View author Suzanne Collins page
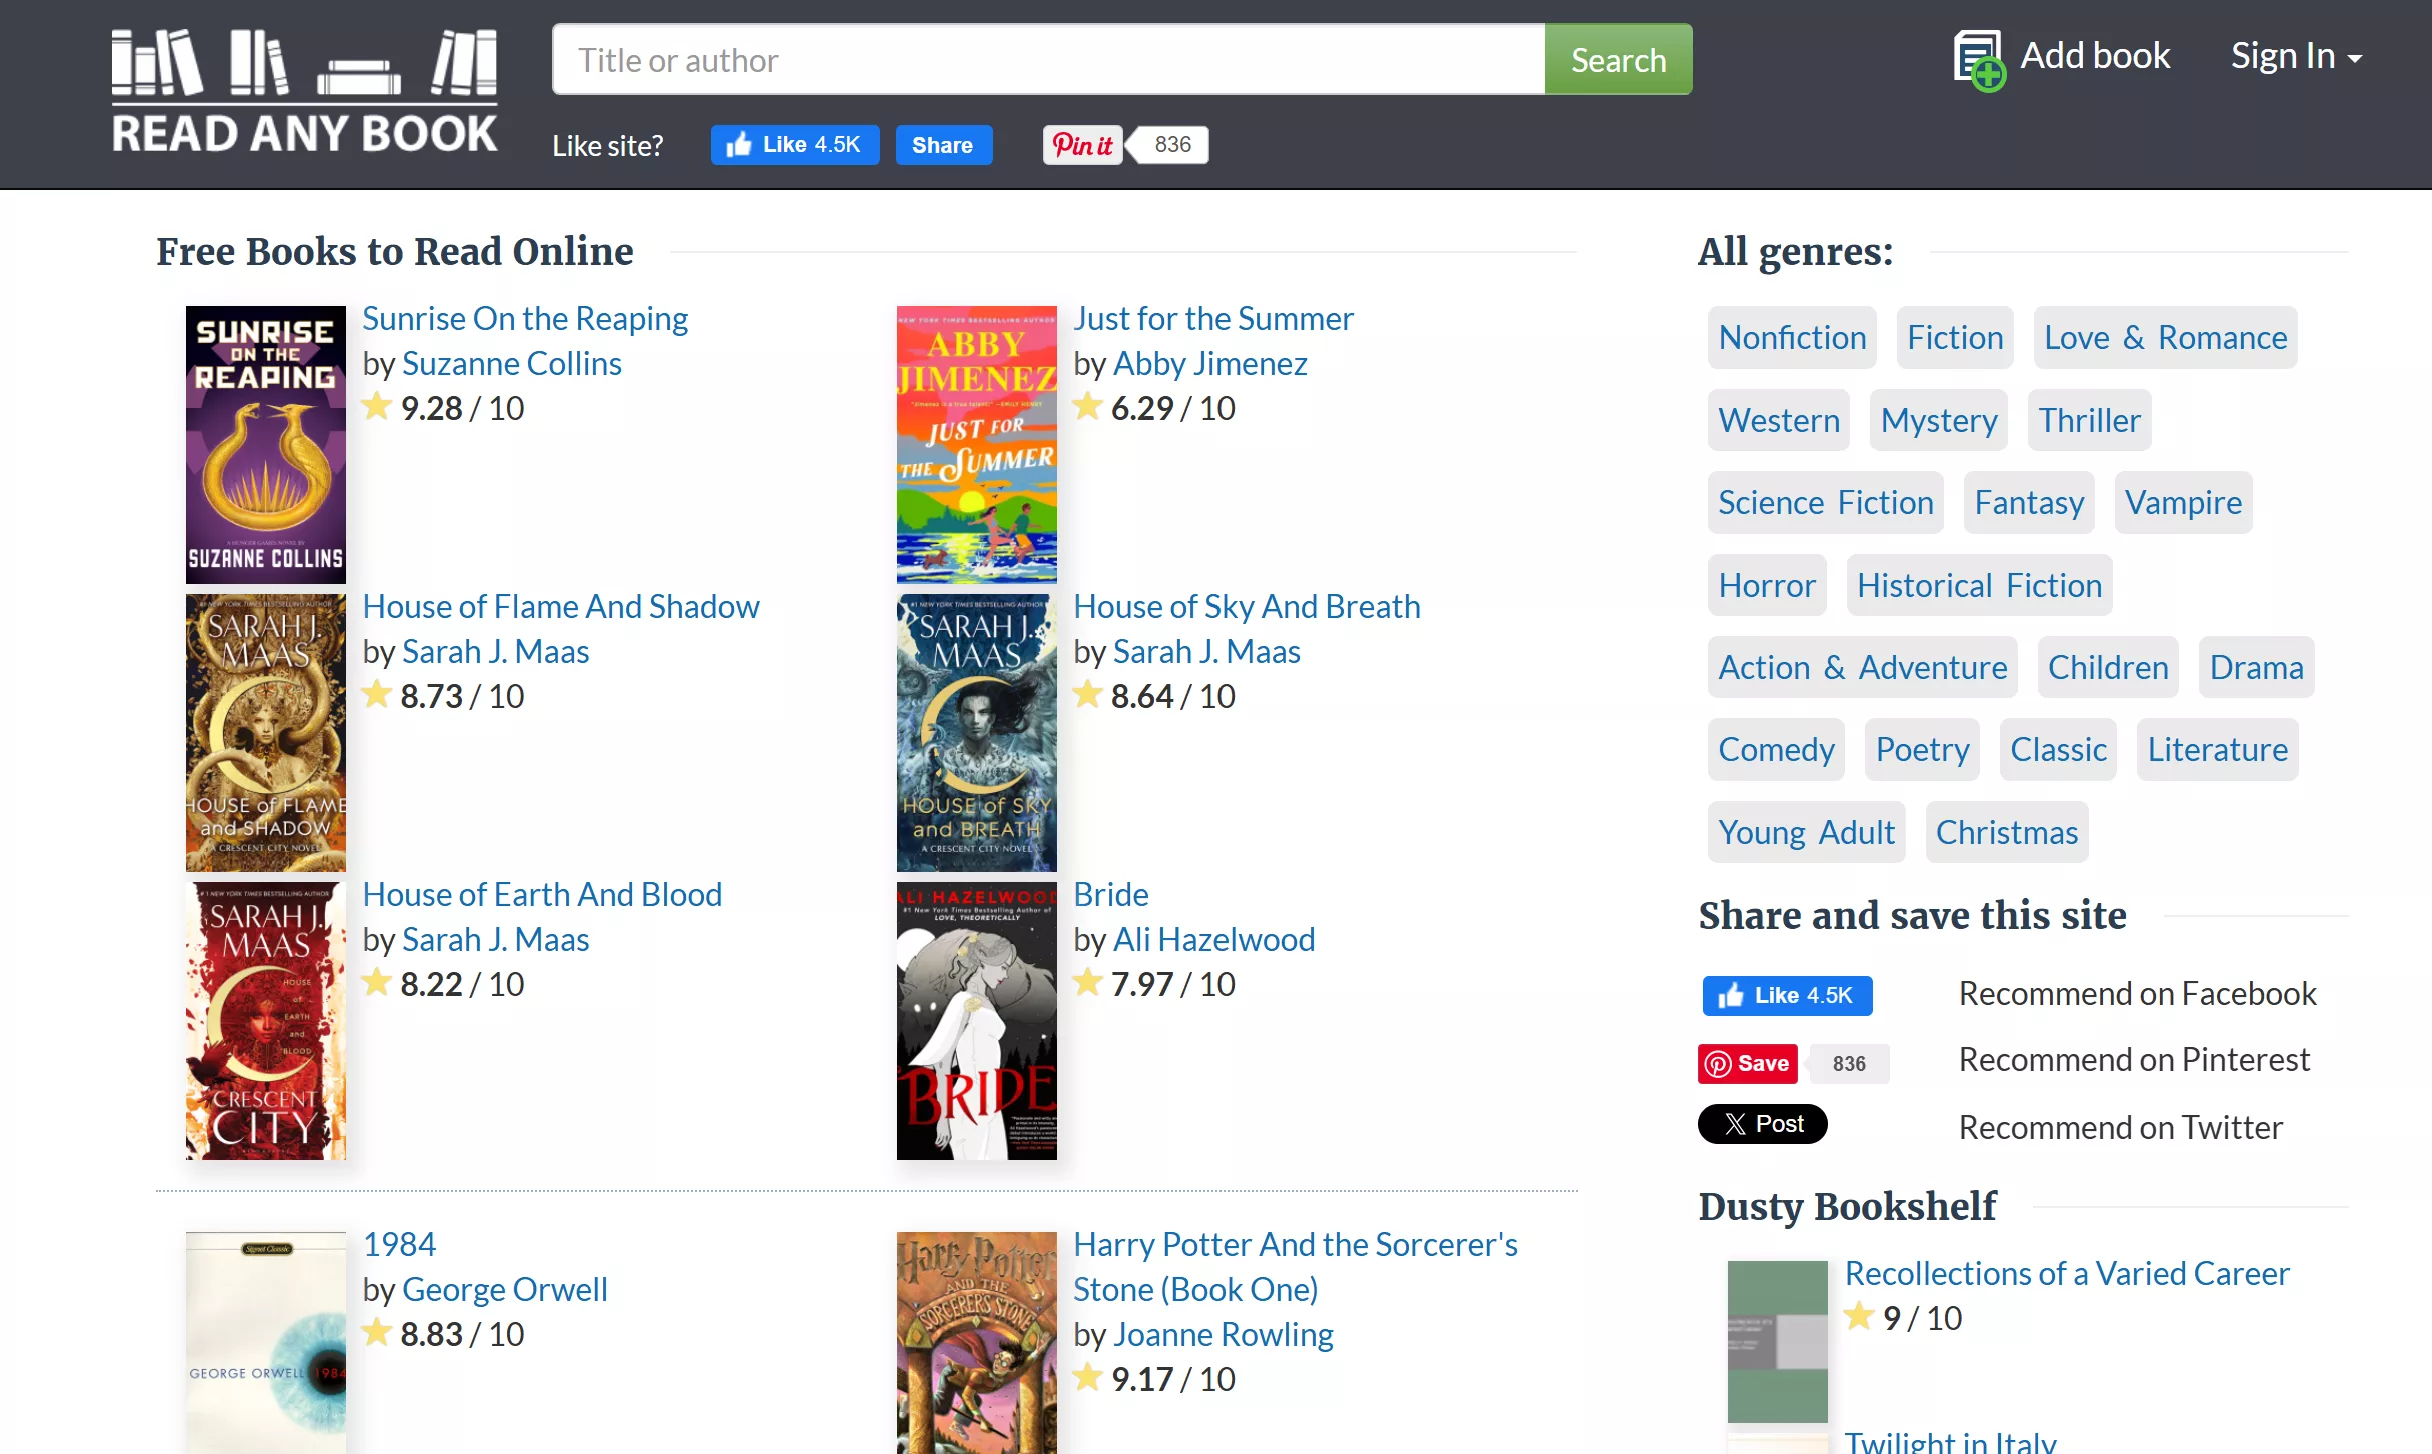The width and height of the screenshot is (2432, 1454). (512, 363)
